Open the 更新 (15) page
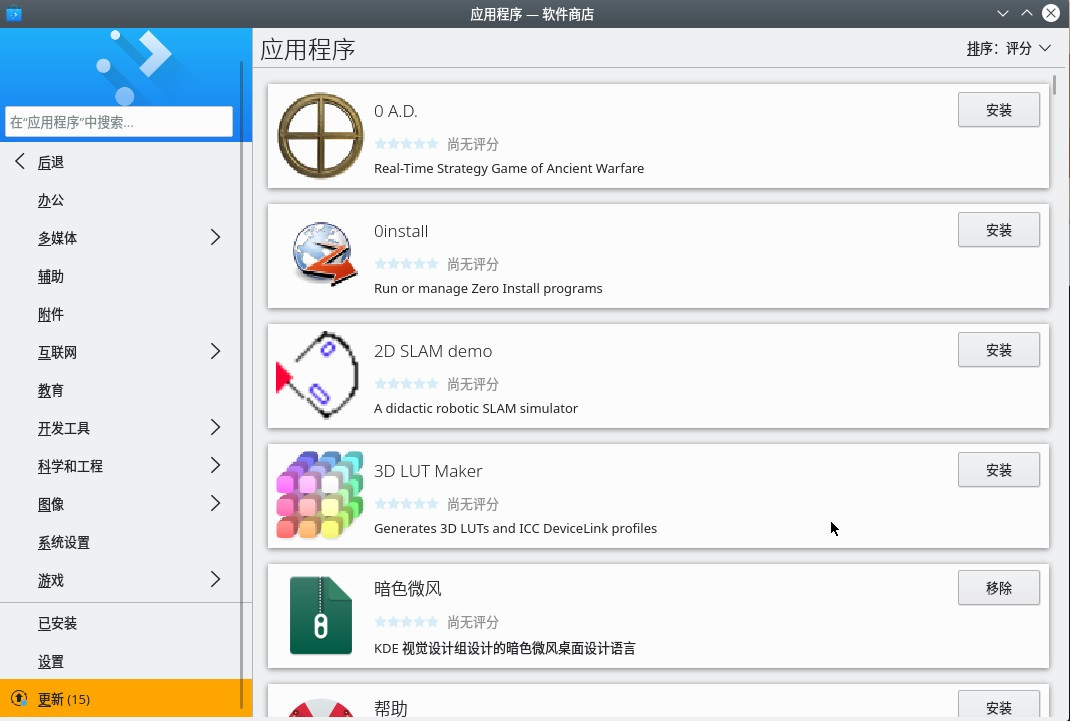 coord(126,698)
